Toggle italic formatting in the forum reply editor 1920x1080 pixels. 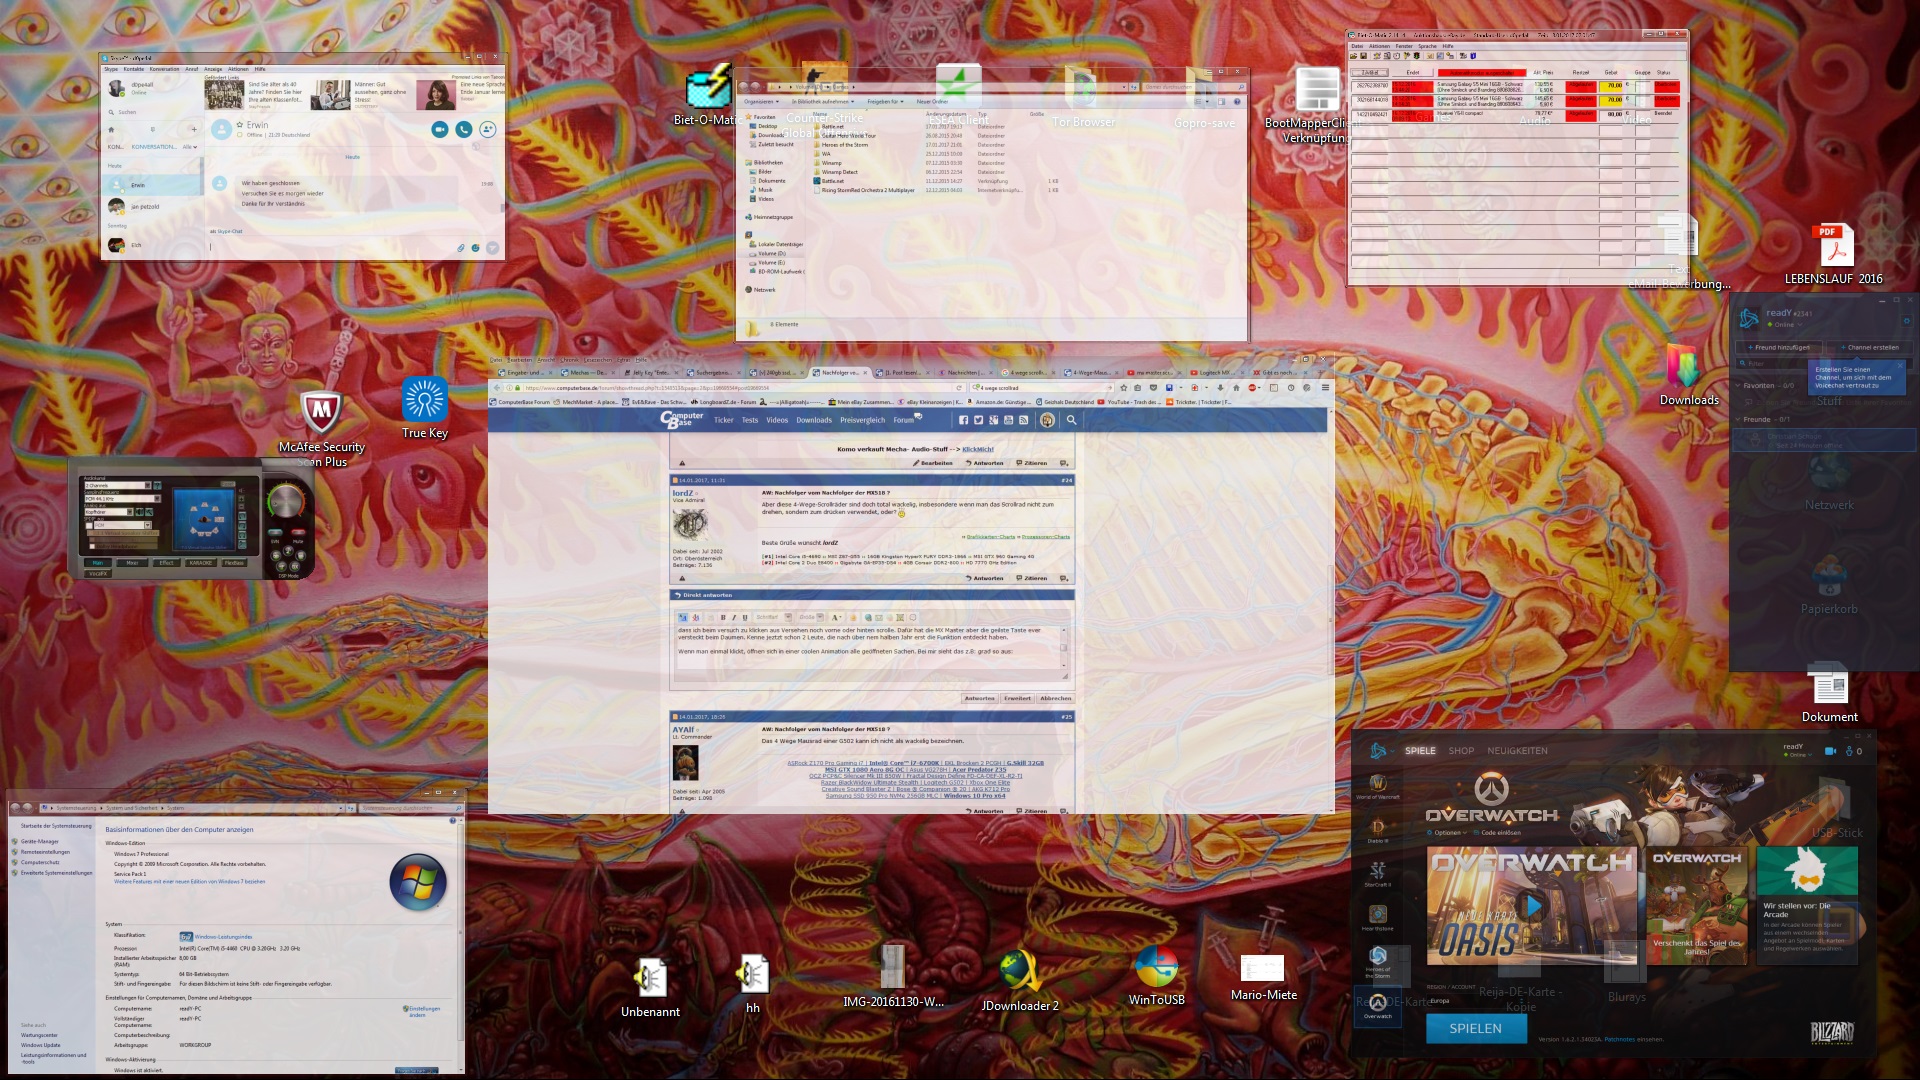pyautogui.click(x=734, y=617)
